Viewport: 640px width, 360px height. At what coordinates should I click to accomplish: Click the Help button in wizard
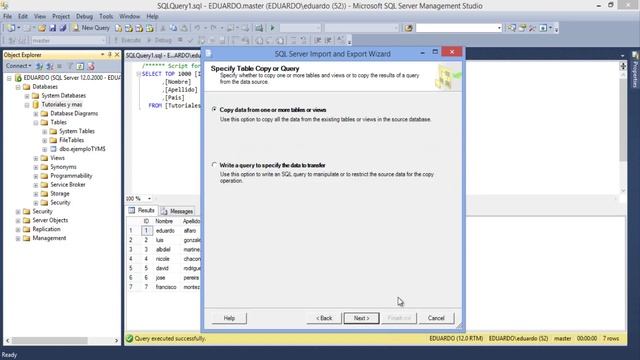point(229,318)
